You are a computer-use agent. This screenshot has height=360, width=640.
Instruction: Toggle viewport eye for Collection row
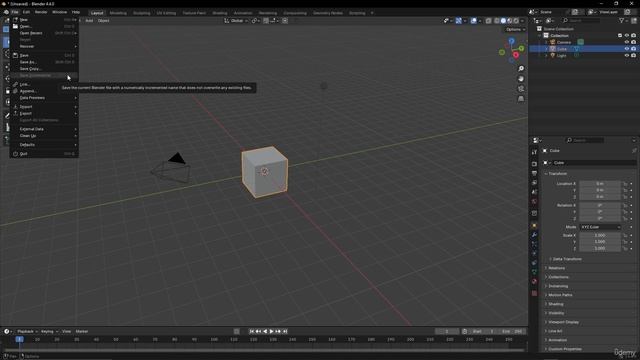[627, 36]
